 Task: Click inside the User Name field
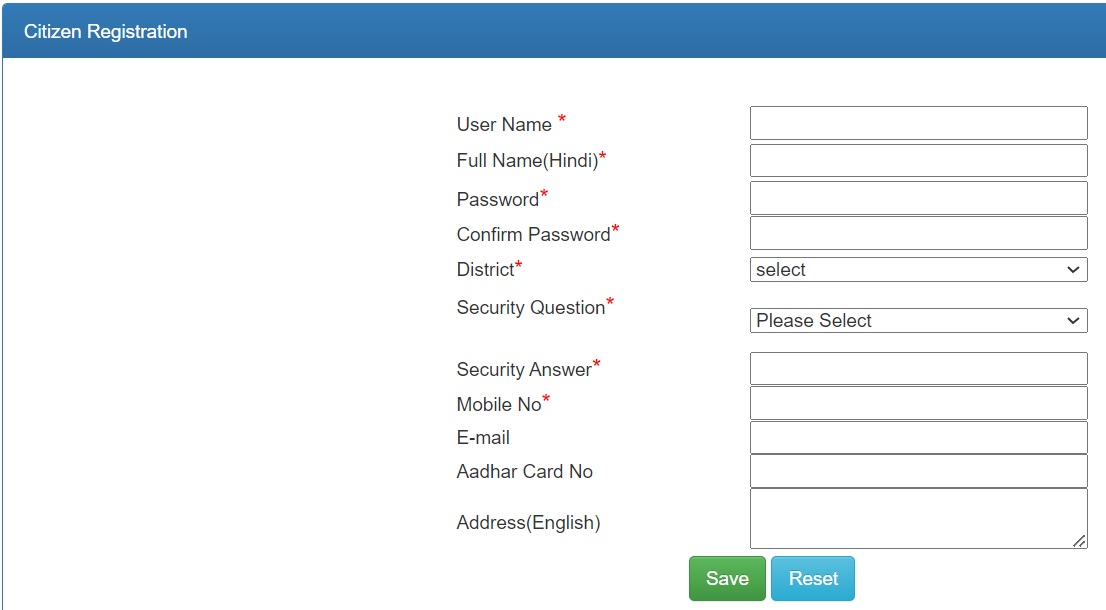917,122
